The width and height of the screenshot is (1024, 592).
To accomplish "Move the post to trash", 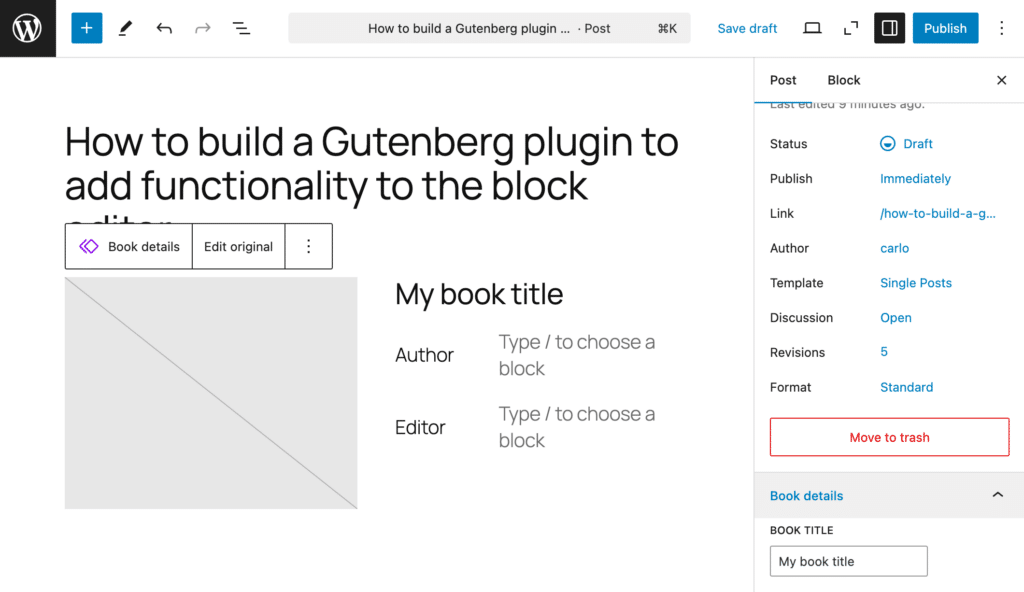I will [x=888, y=437].
